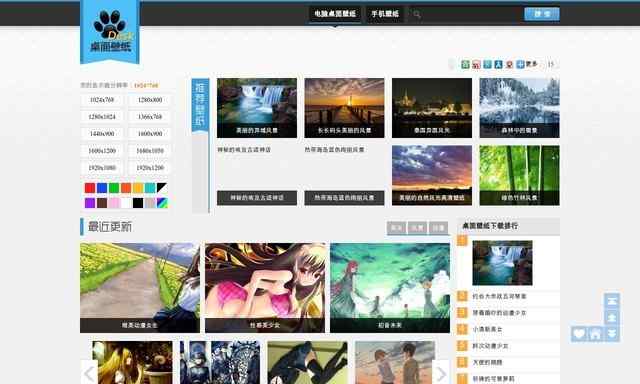This screenshot has height=384, width=640.
Task: Click the home floating icon
Action: click(x=596, y=334)
